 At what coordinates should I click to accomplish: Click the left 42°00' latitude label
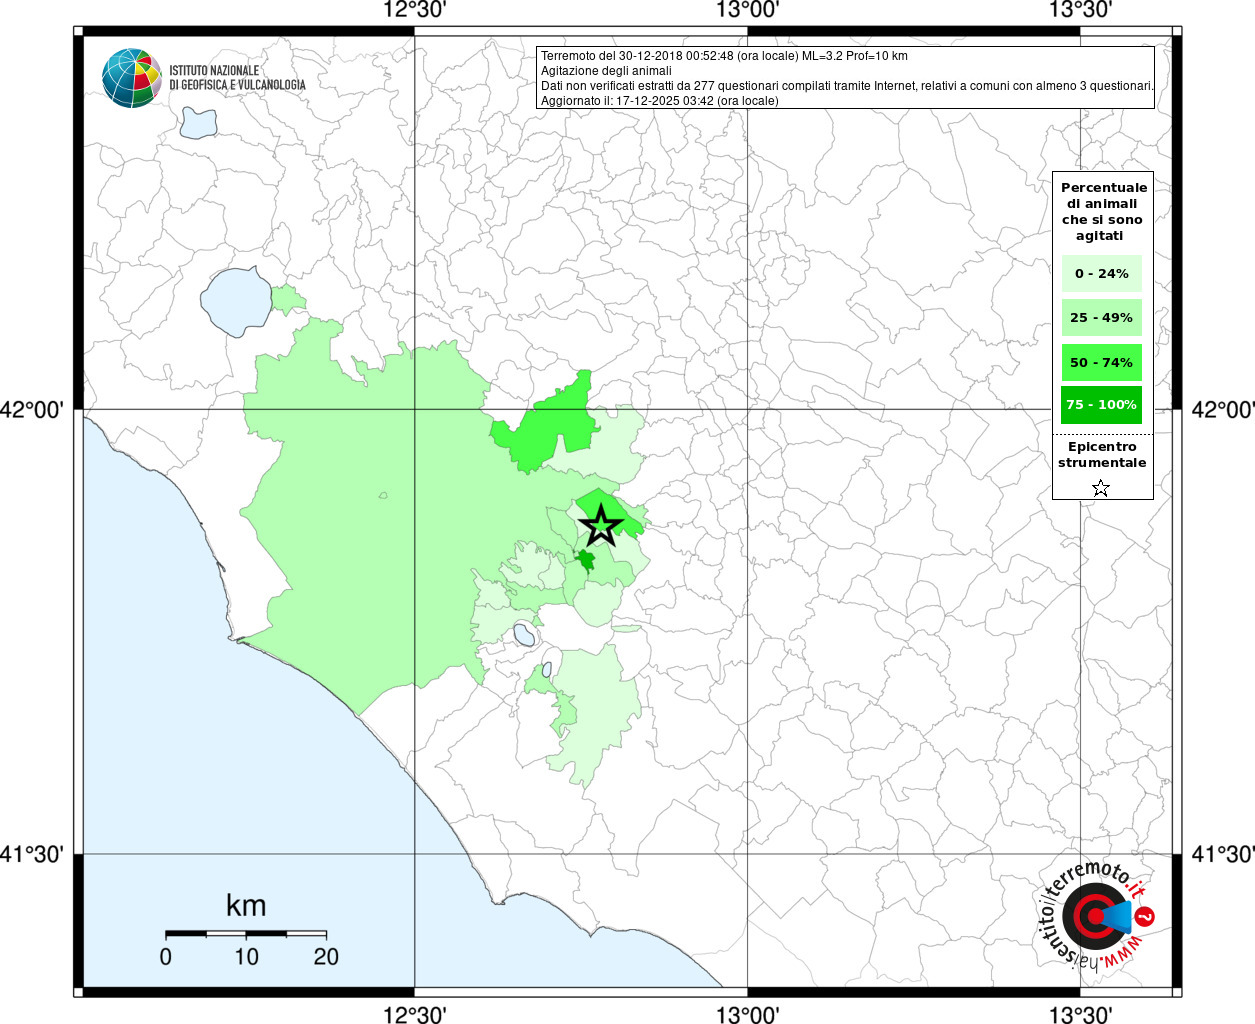[32, 409]
